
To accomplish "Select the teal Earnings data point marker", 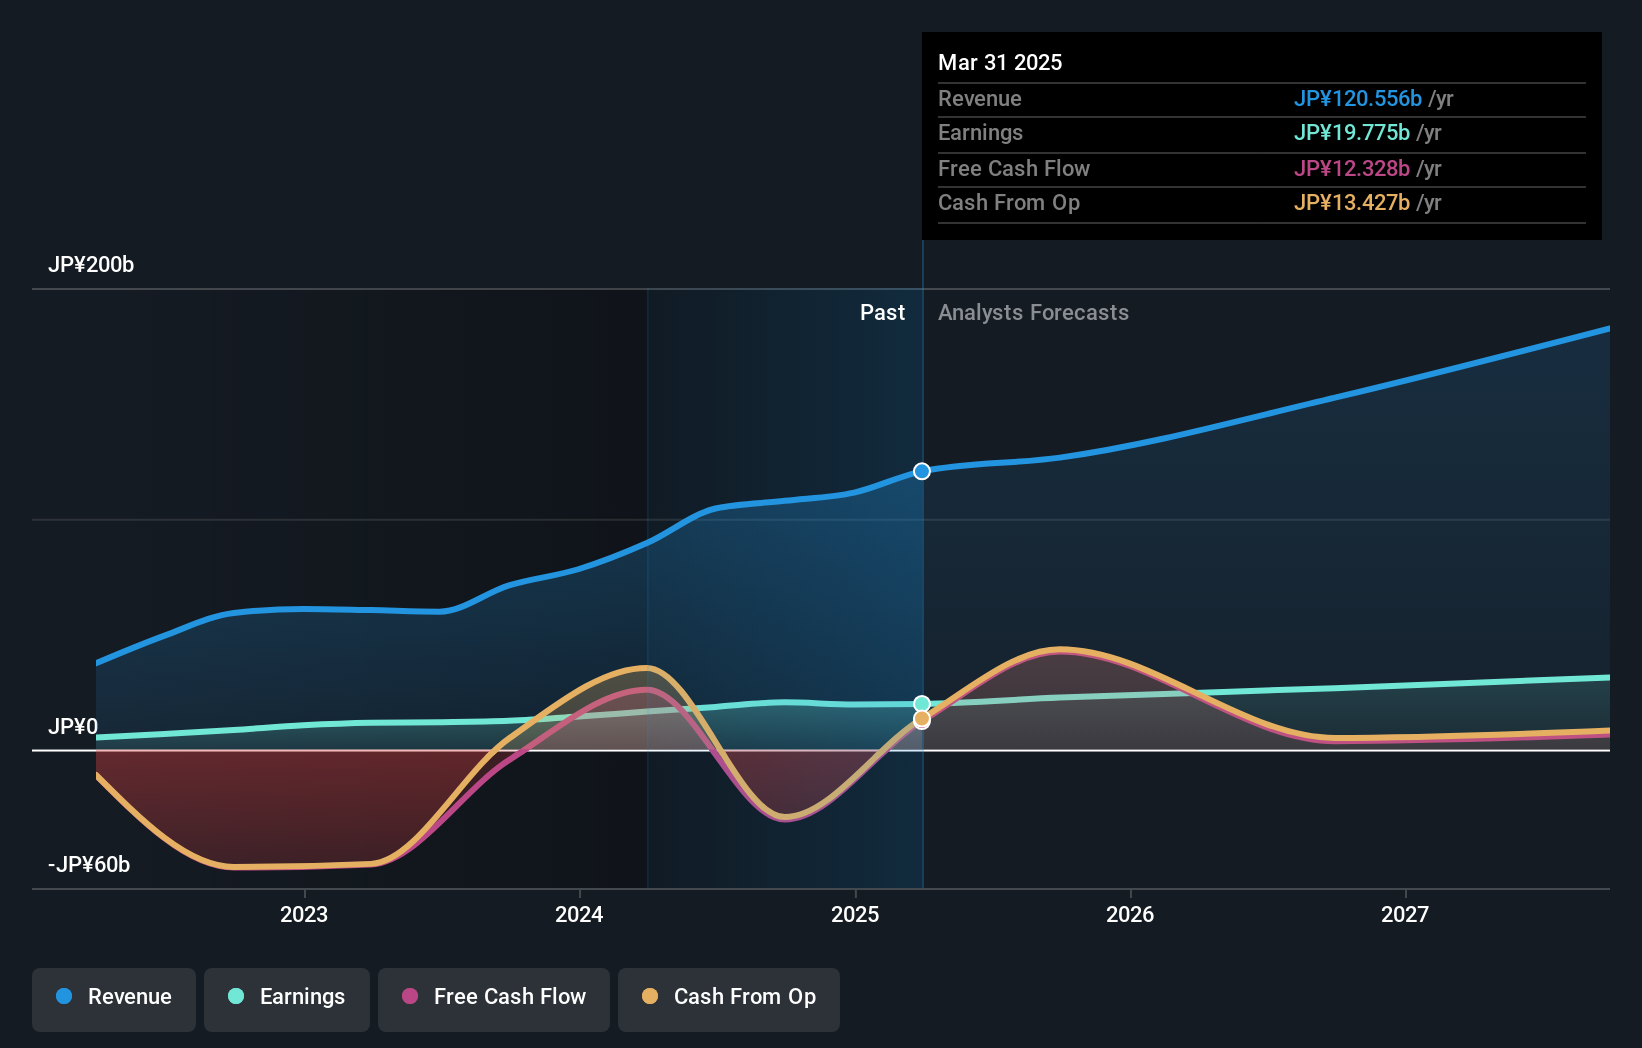I will 922,704.
